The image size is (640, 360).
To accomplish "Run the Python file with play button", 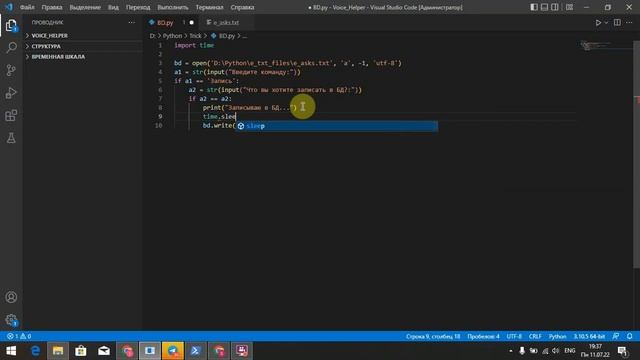I will [x=598, y=23].
